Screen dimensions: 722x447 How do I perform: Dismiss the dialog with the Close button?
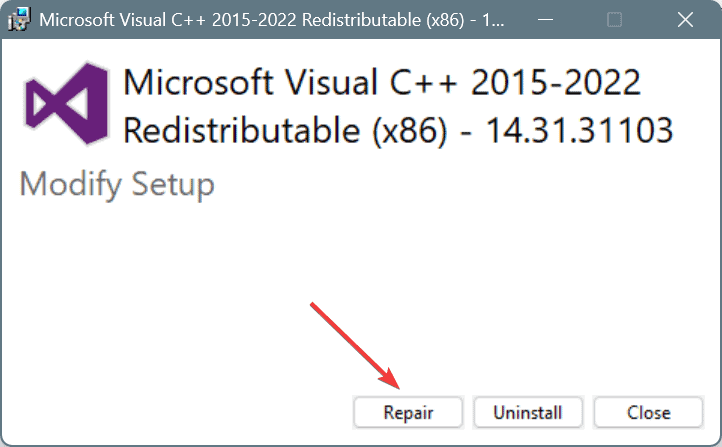(648, 412)
